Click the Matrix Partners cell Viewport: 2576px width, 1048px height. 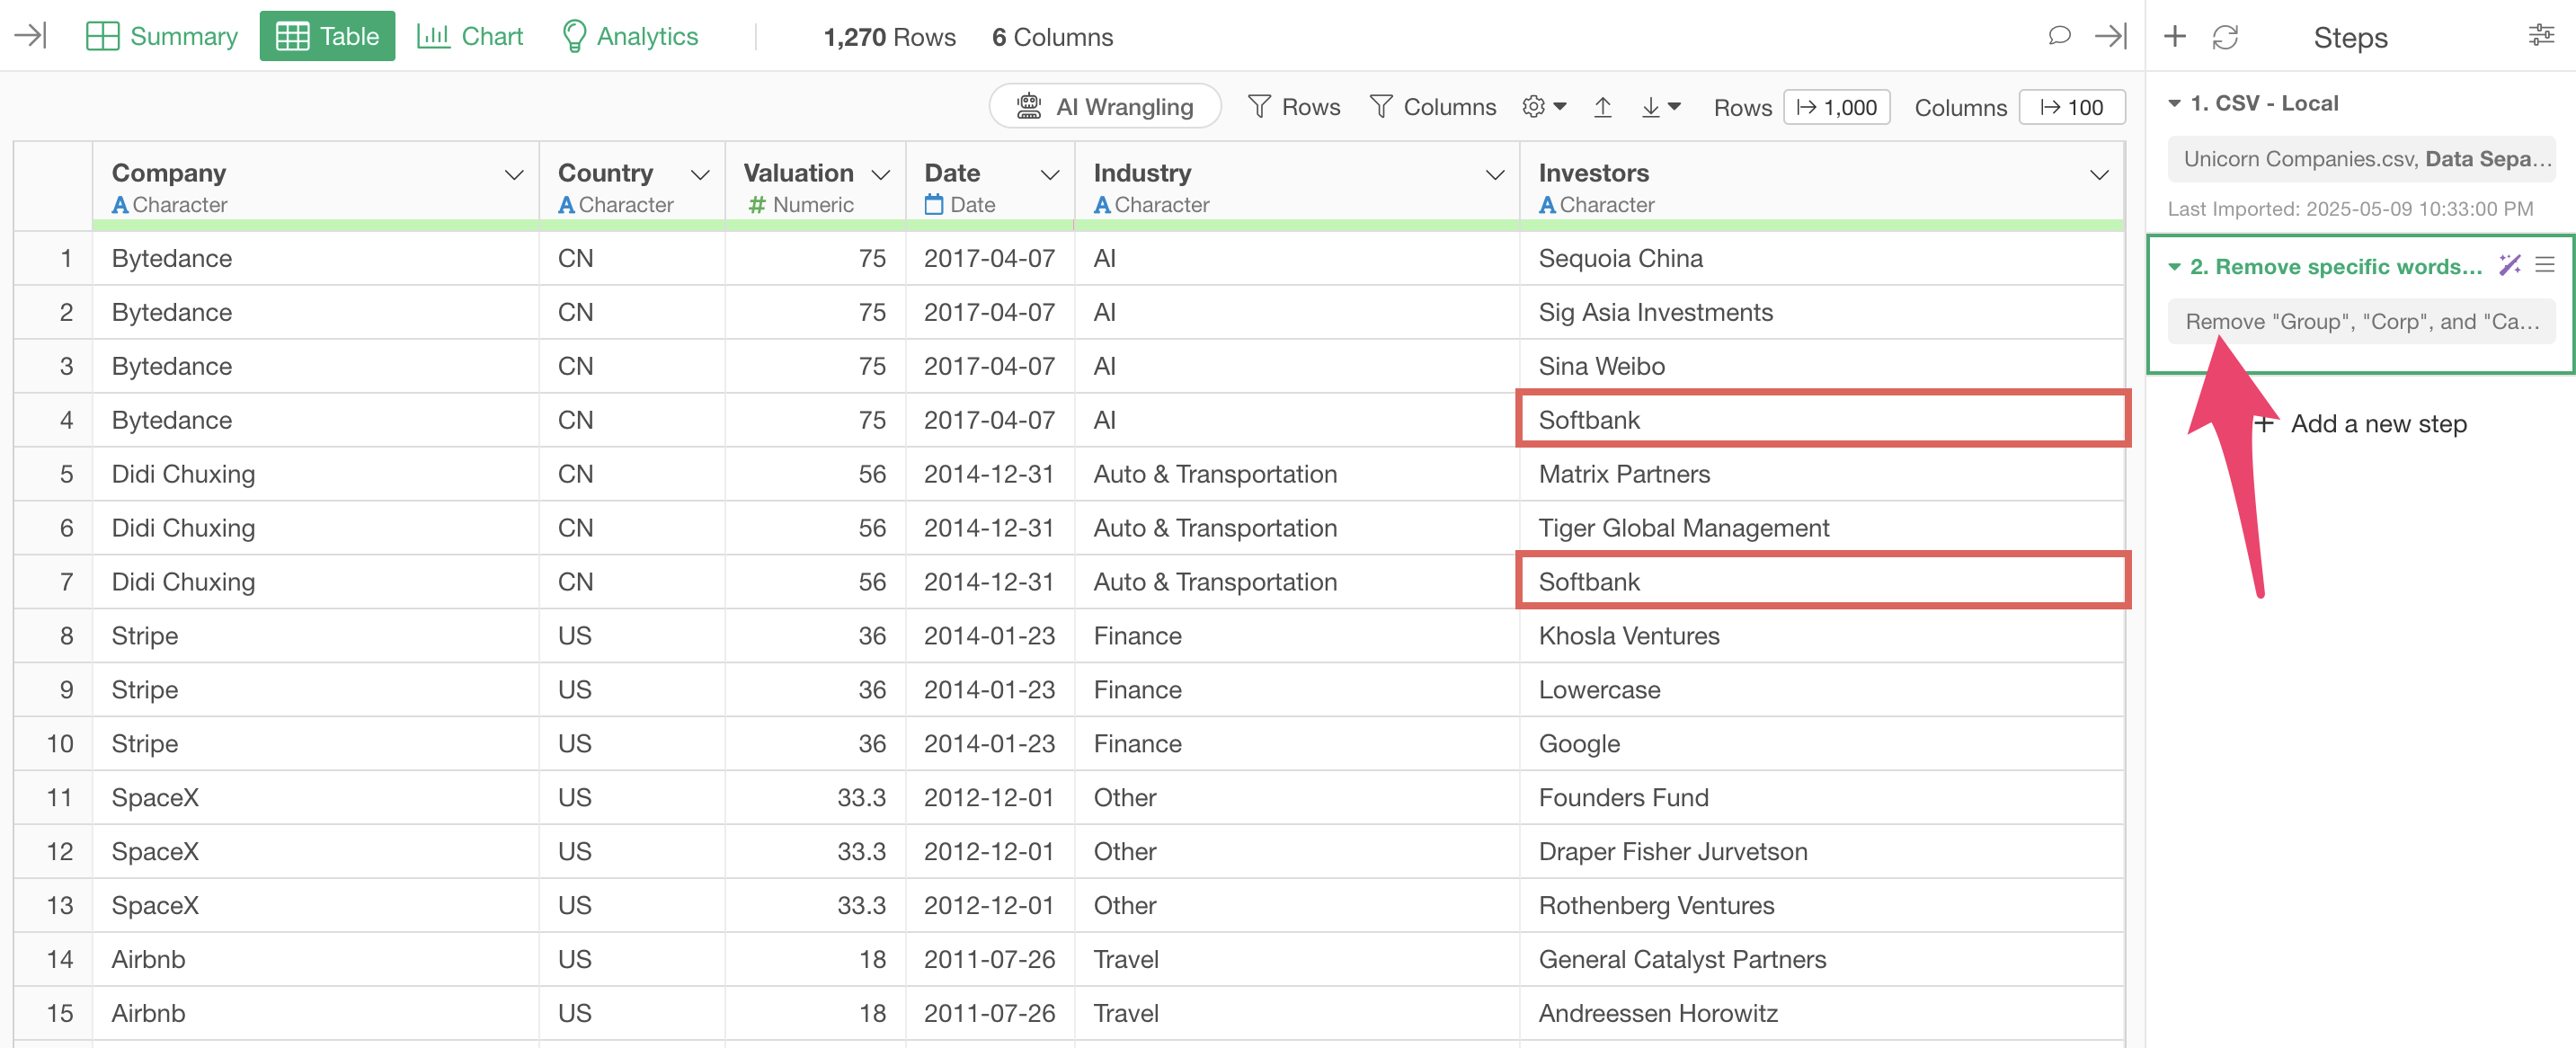click(x=1821, y=474)
